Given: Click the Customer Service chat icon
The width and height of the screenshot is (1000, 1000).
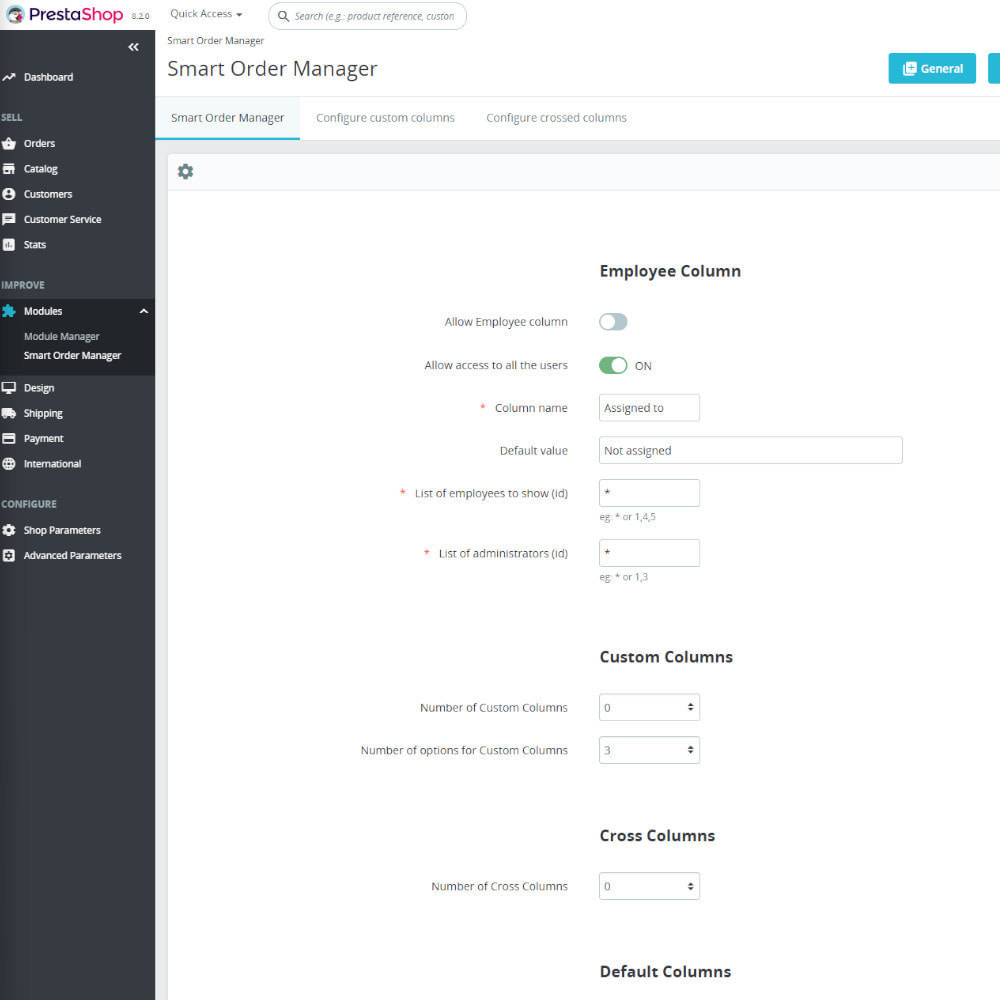Looking at the screenshot, I should [x=9, y=219].
